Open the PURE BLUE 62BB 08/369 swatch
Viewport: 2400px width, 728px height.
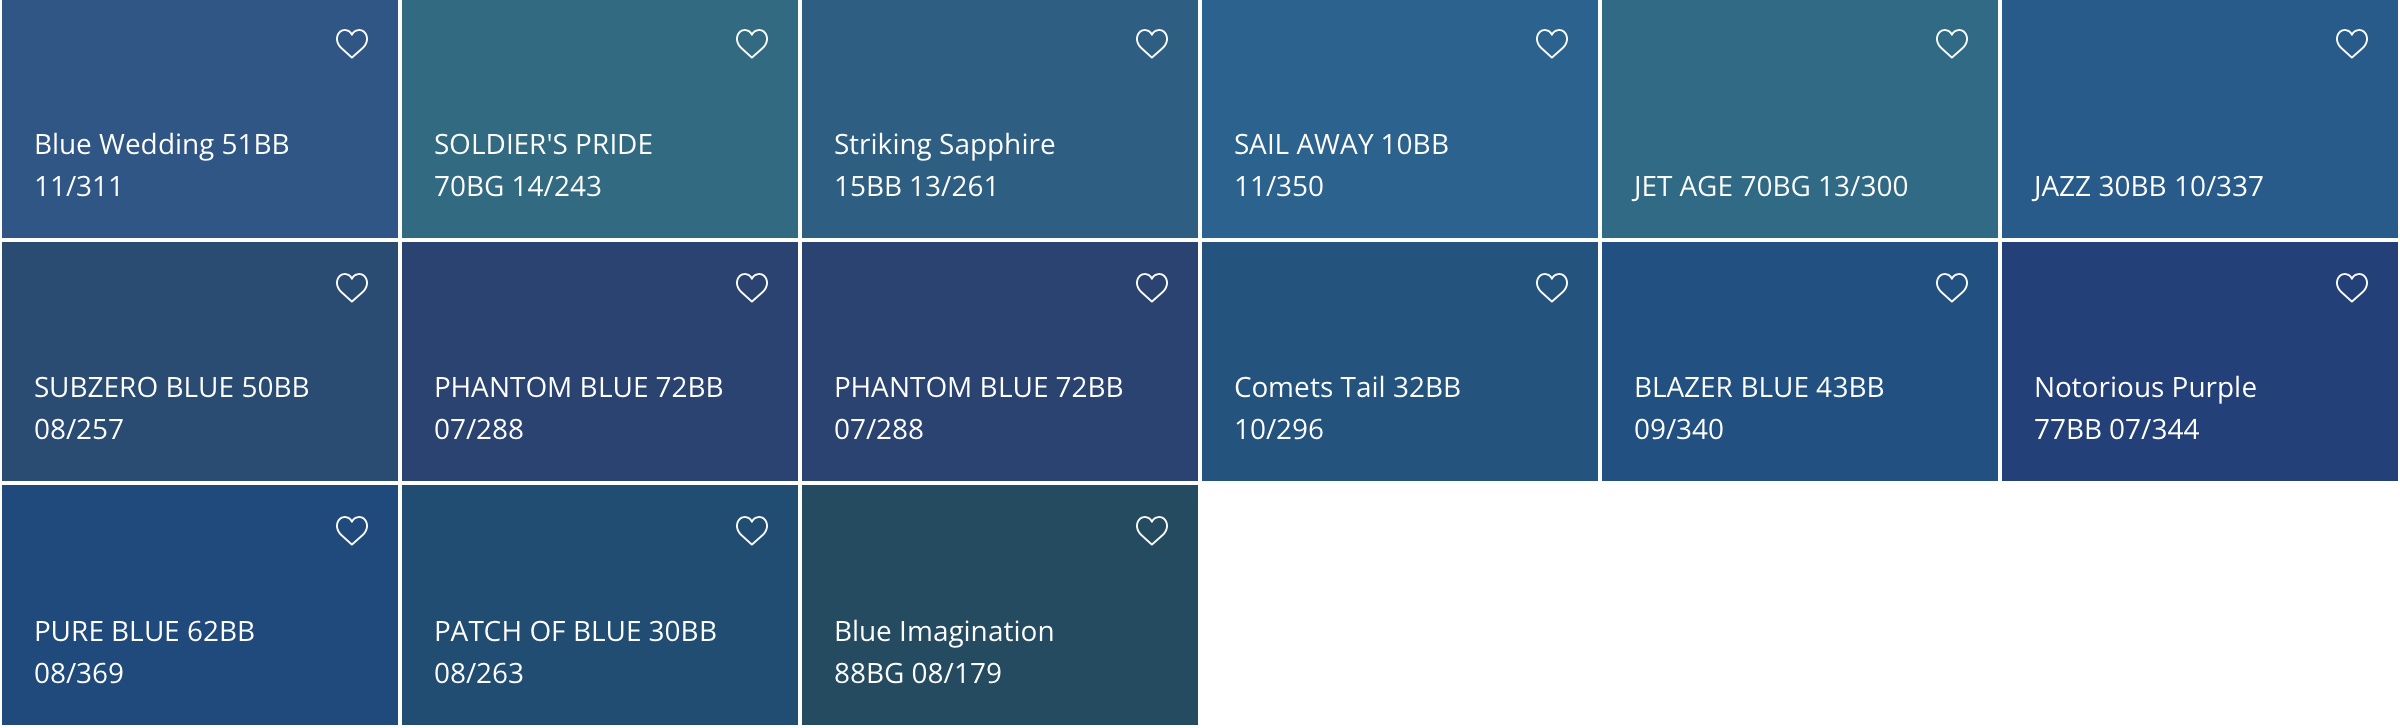pos(200,605)
